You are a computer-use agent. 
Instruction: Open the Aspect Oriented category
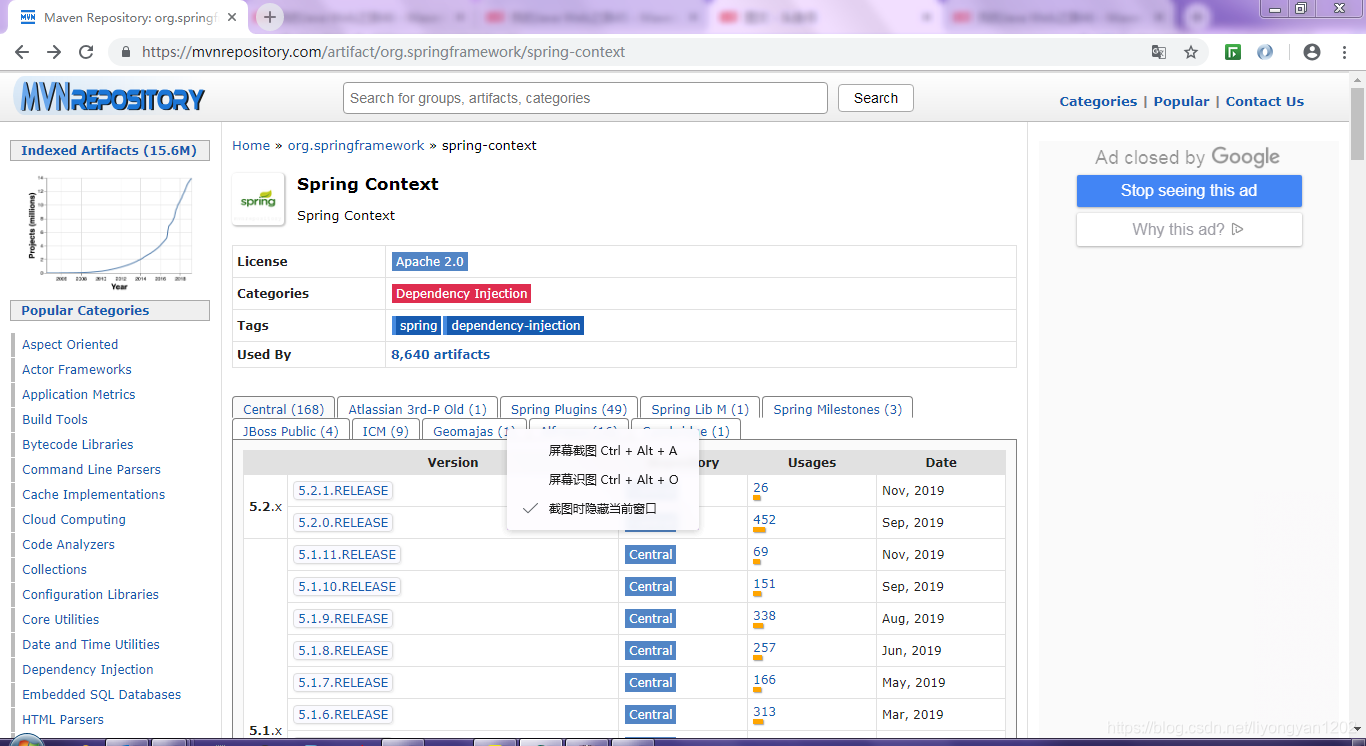click(70, 344)
